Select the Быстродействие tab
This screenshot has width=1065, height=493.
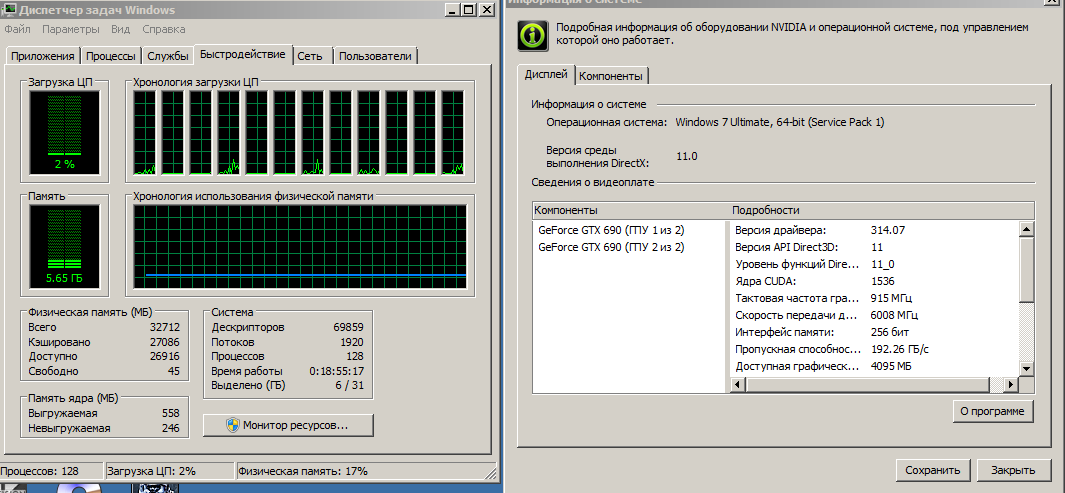pos(243,55)
